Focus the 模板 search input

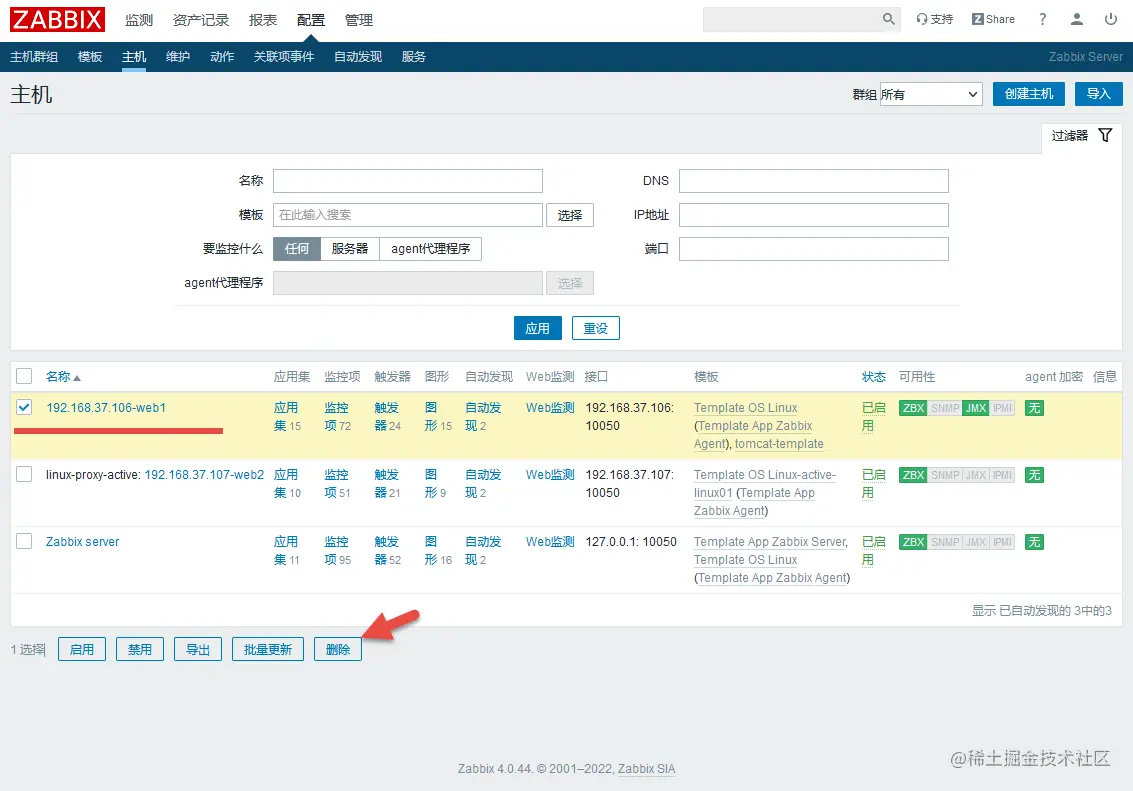408,215
